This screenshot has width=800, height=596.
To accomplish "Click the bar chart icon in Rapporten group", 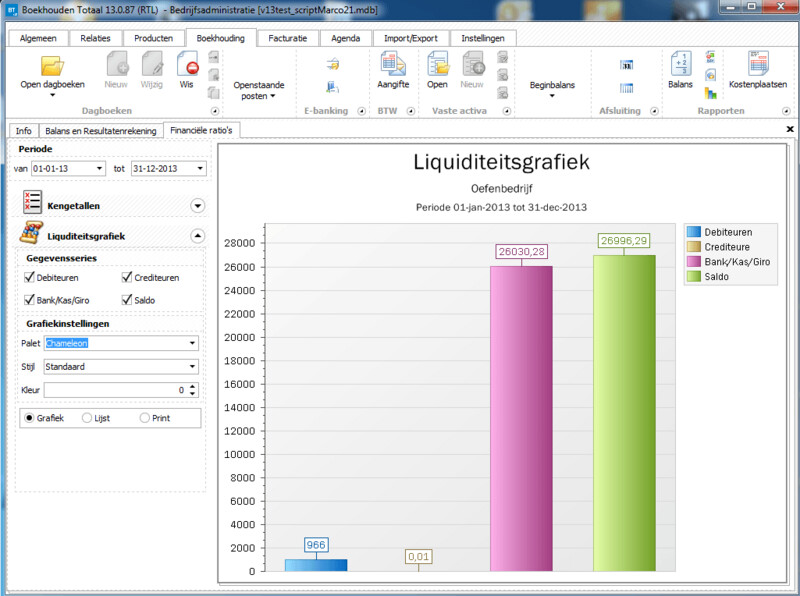I will click(x=710, y=93).
